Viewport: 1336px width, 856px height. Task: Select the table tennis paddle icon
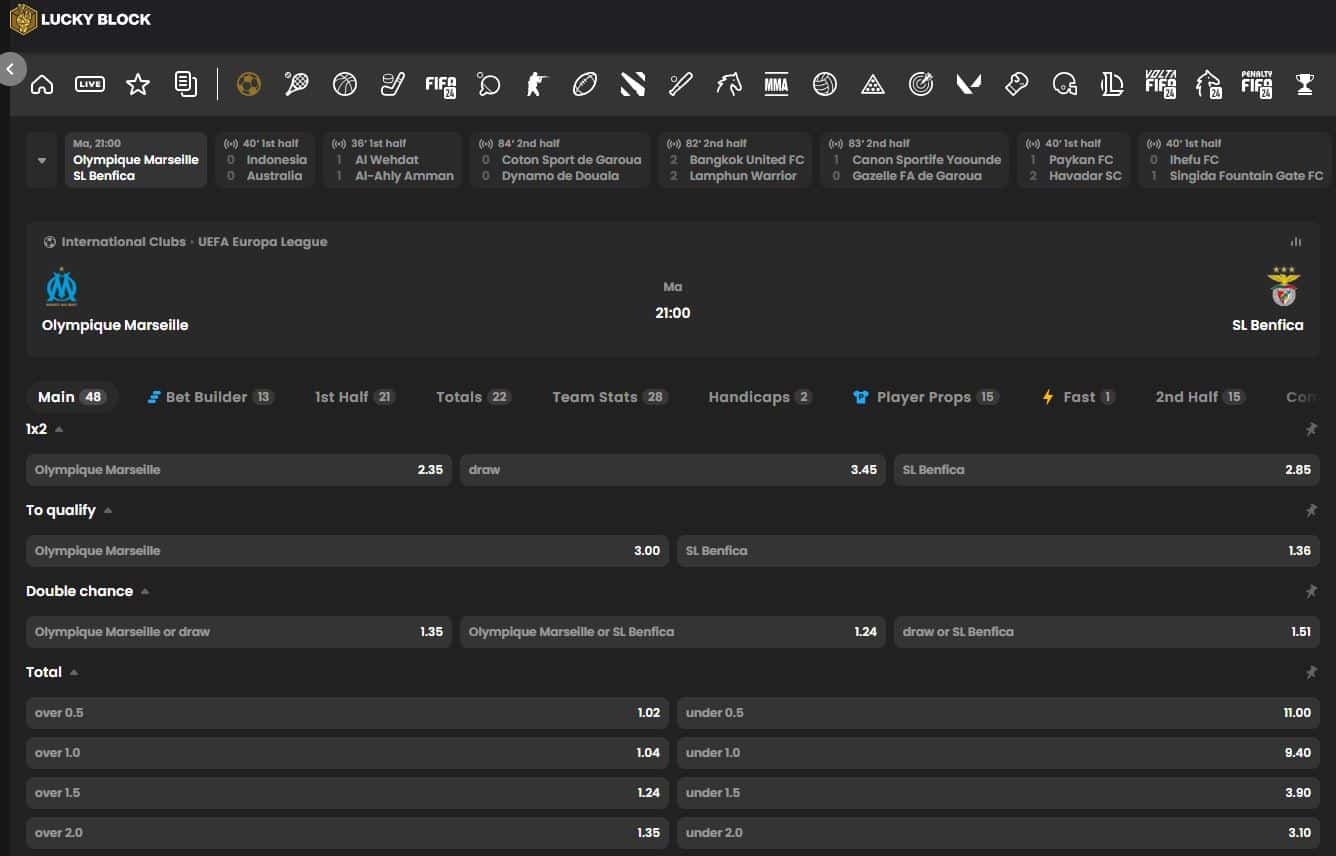pos(489,84)
